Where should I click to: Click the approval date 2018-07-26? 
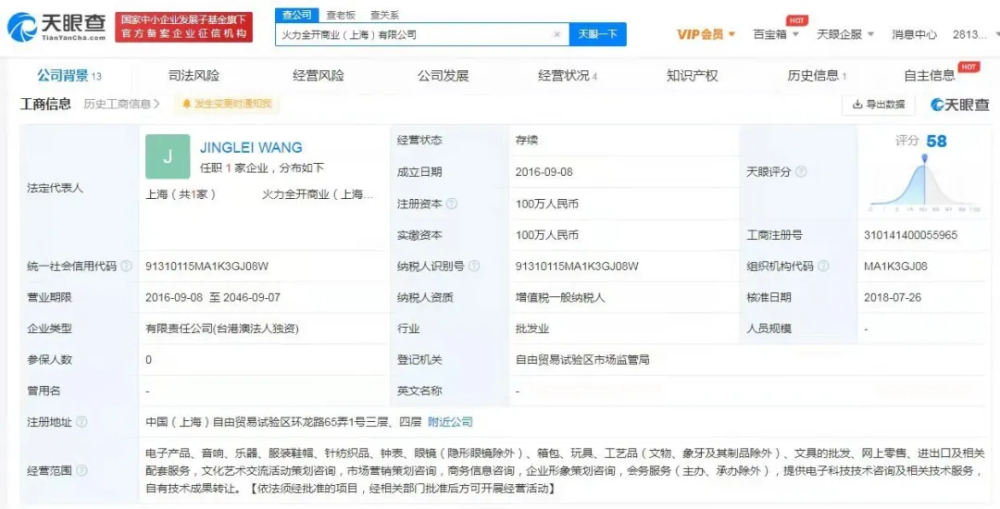[892, 297]
